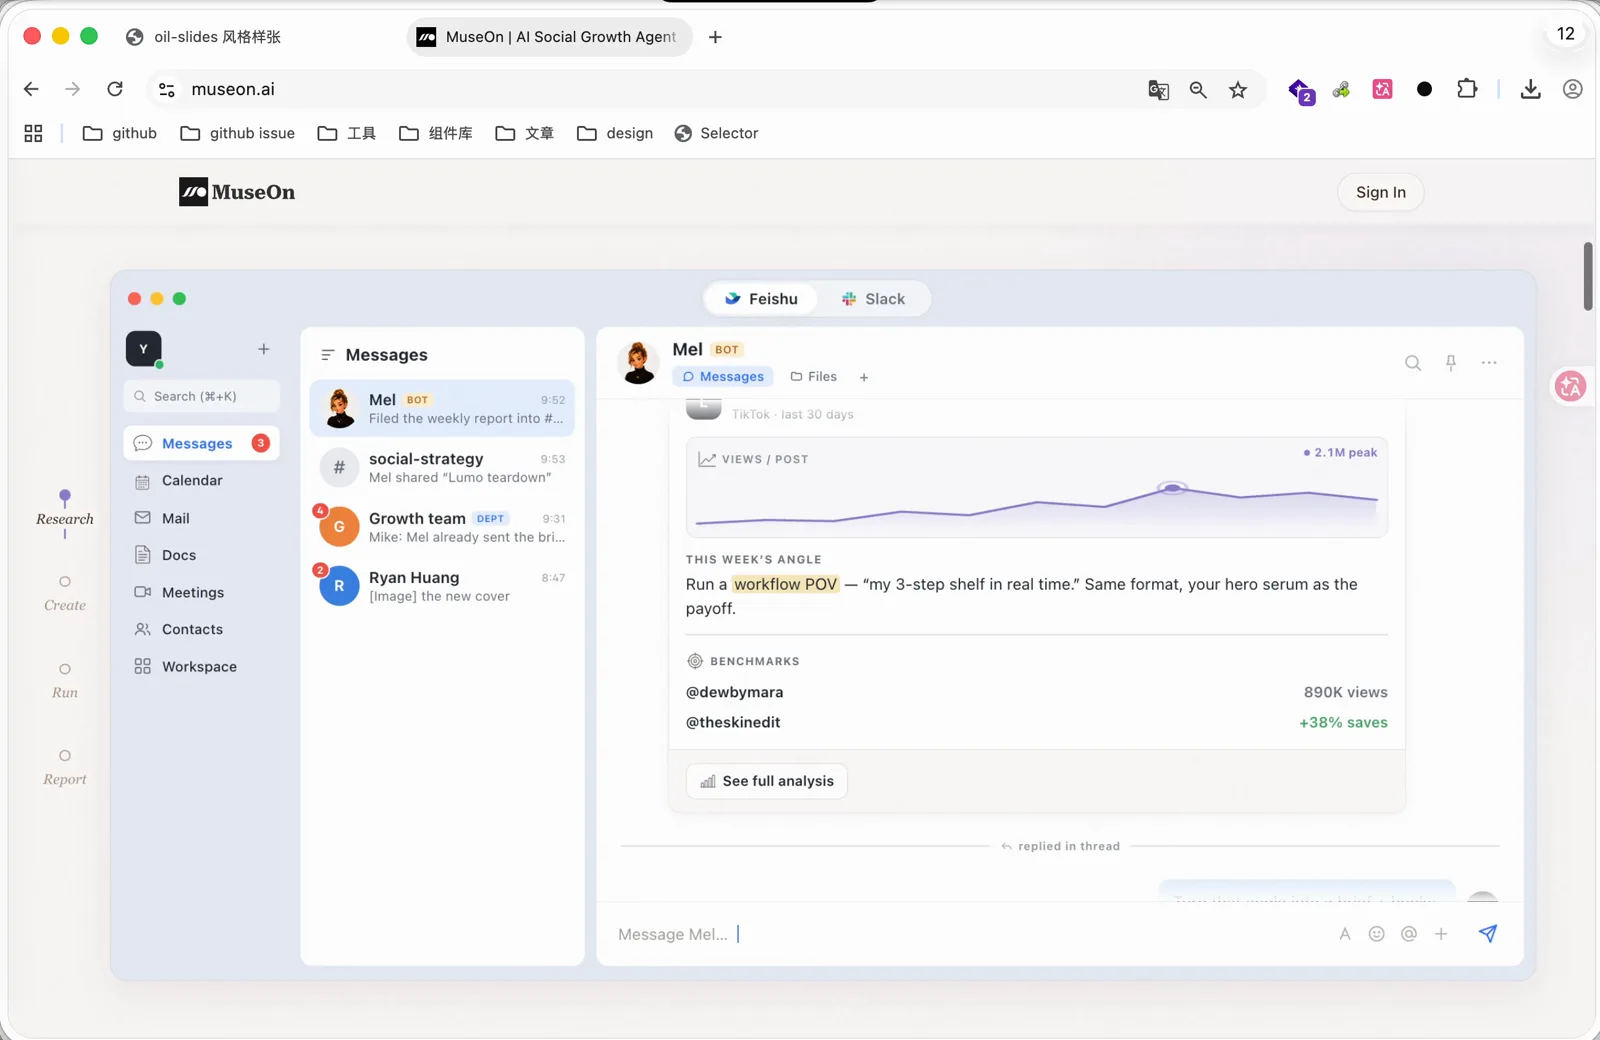Click the plus icon beside the Y avatar
1600x1040 pixels.
pos(264,349)
